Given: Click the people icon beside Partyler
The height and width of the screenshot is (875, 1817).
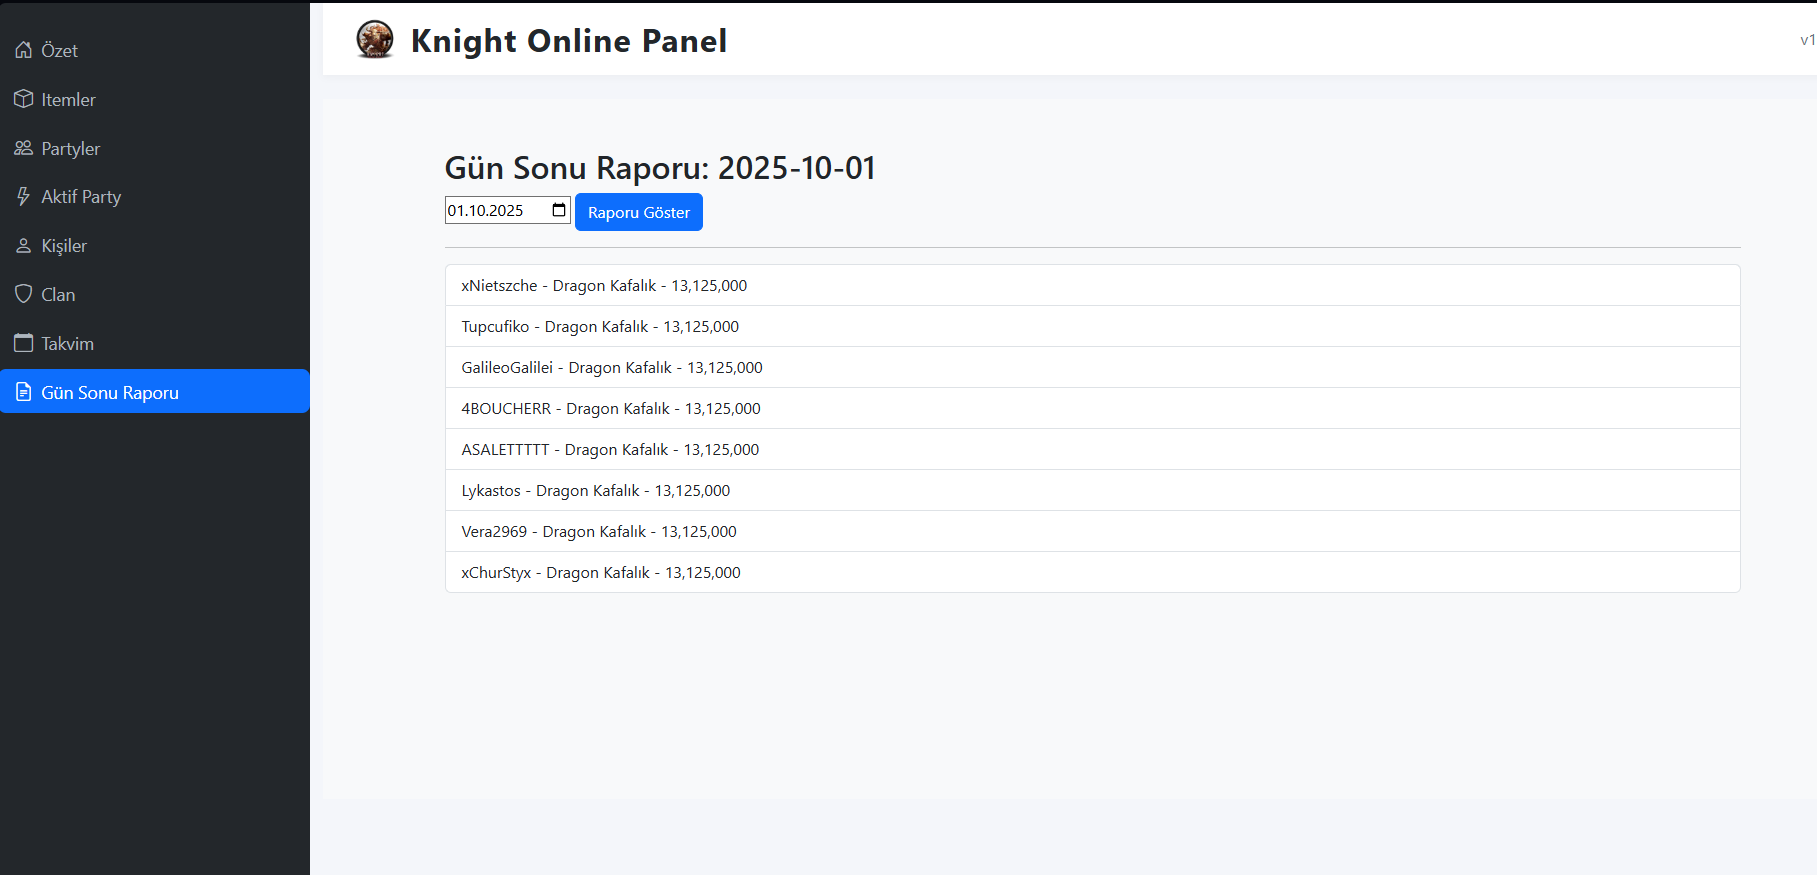Looking at the screenshot, I should pos(23,148).
